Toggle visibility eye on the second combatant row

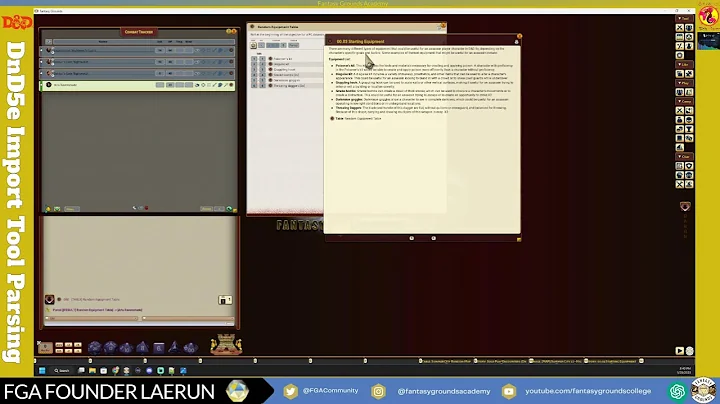(x=197, y=62)
